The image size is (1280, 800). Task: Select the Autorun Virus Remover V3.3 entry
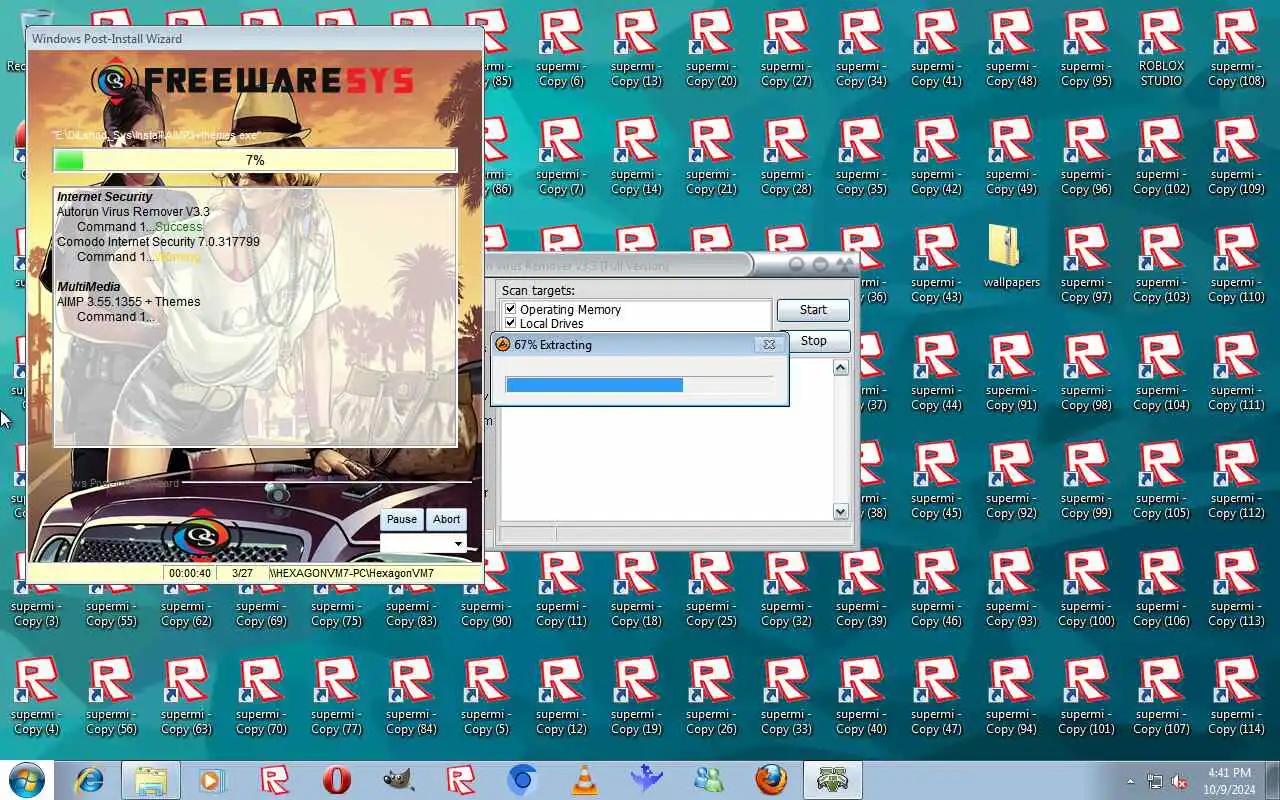coord(133,212)
